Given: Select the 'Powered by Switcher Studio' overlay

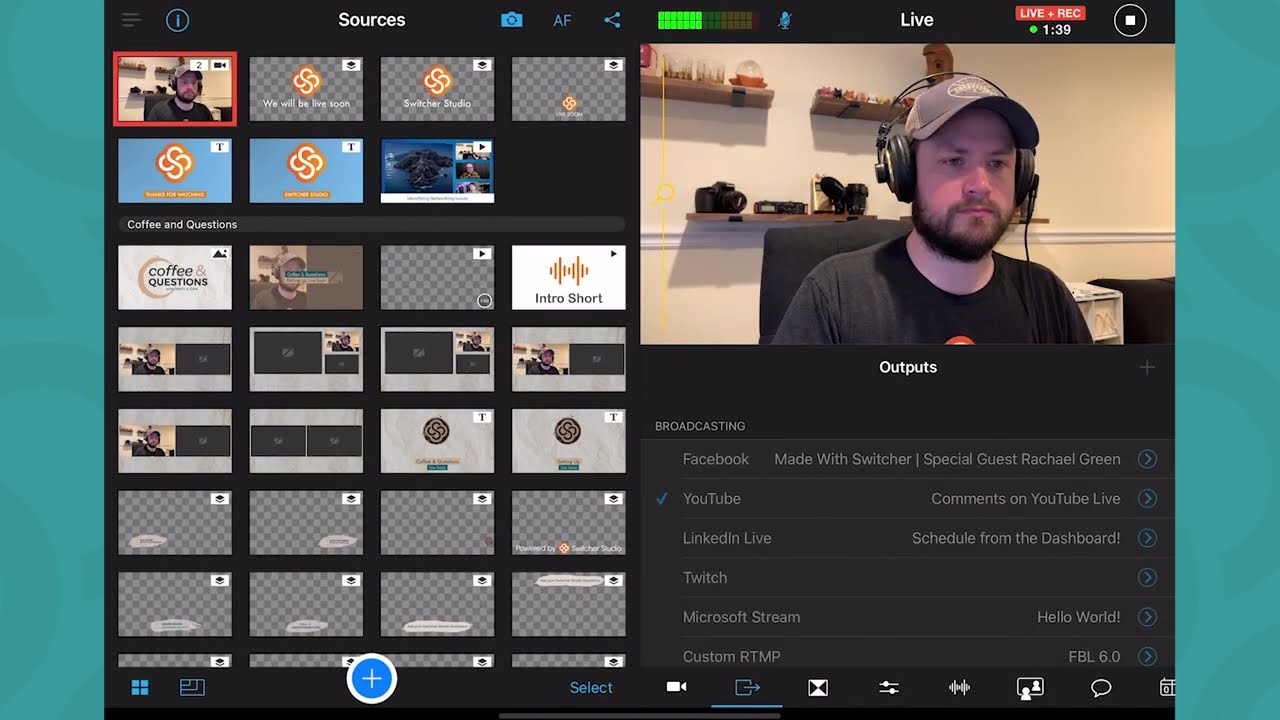Looking at the screenshot, I should click(x=568, y=522).
